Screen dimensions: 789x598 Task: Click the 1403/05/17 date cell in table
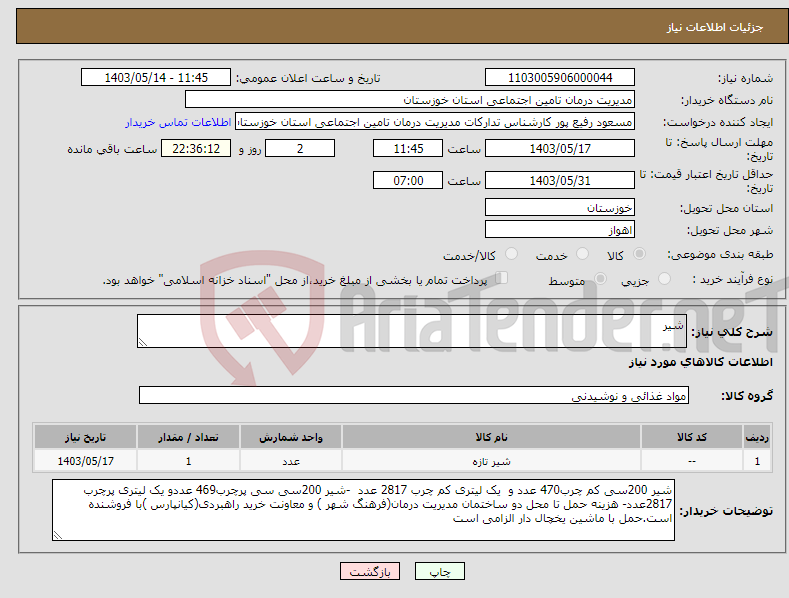click(x=86, y=461)
